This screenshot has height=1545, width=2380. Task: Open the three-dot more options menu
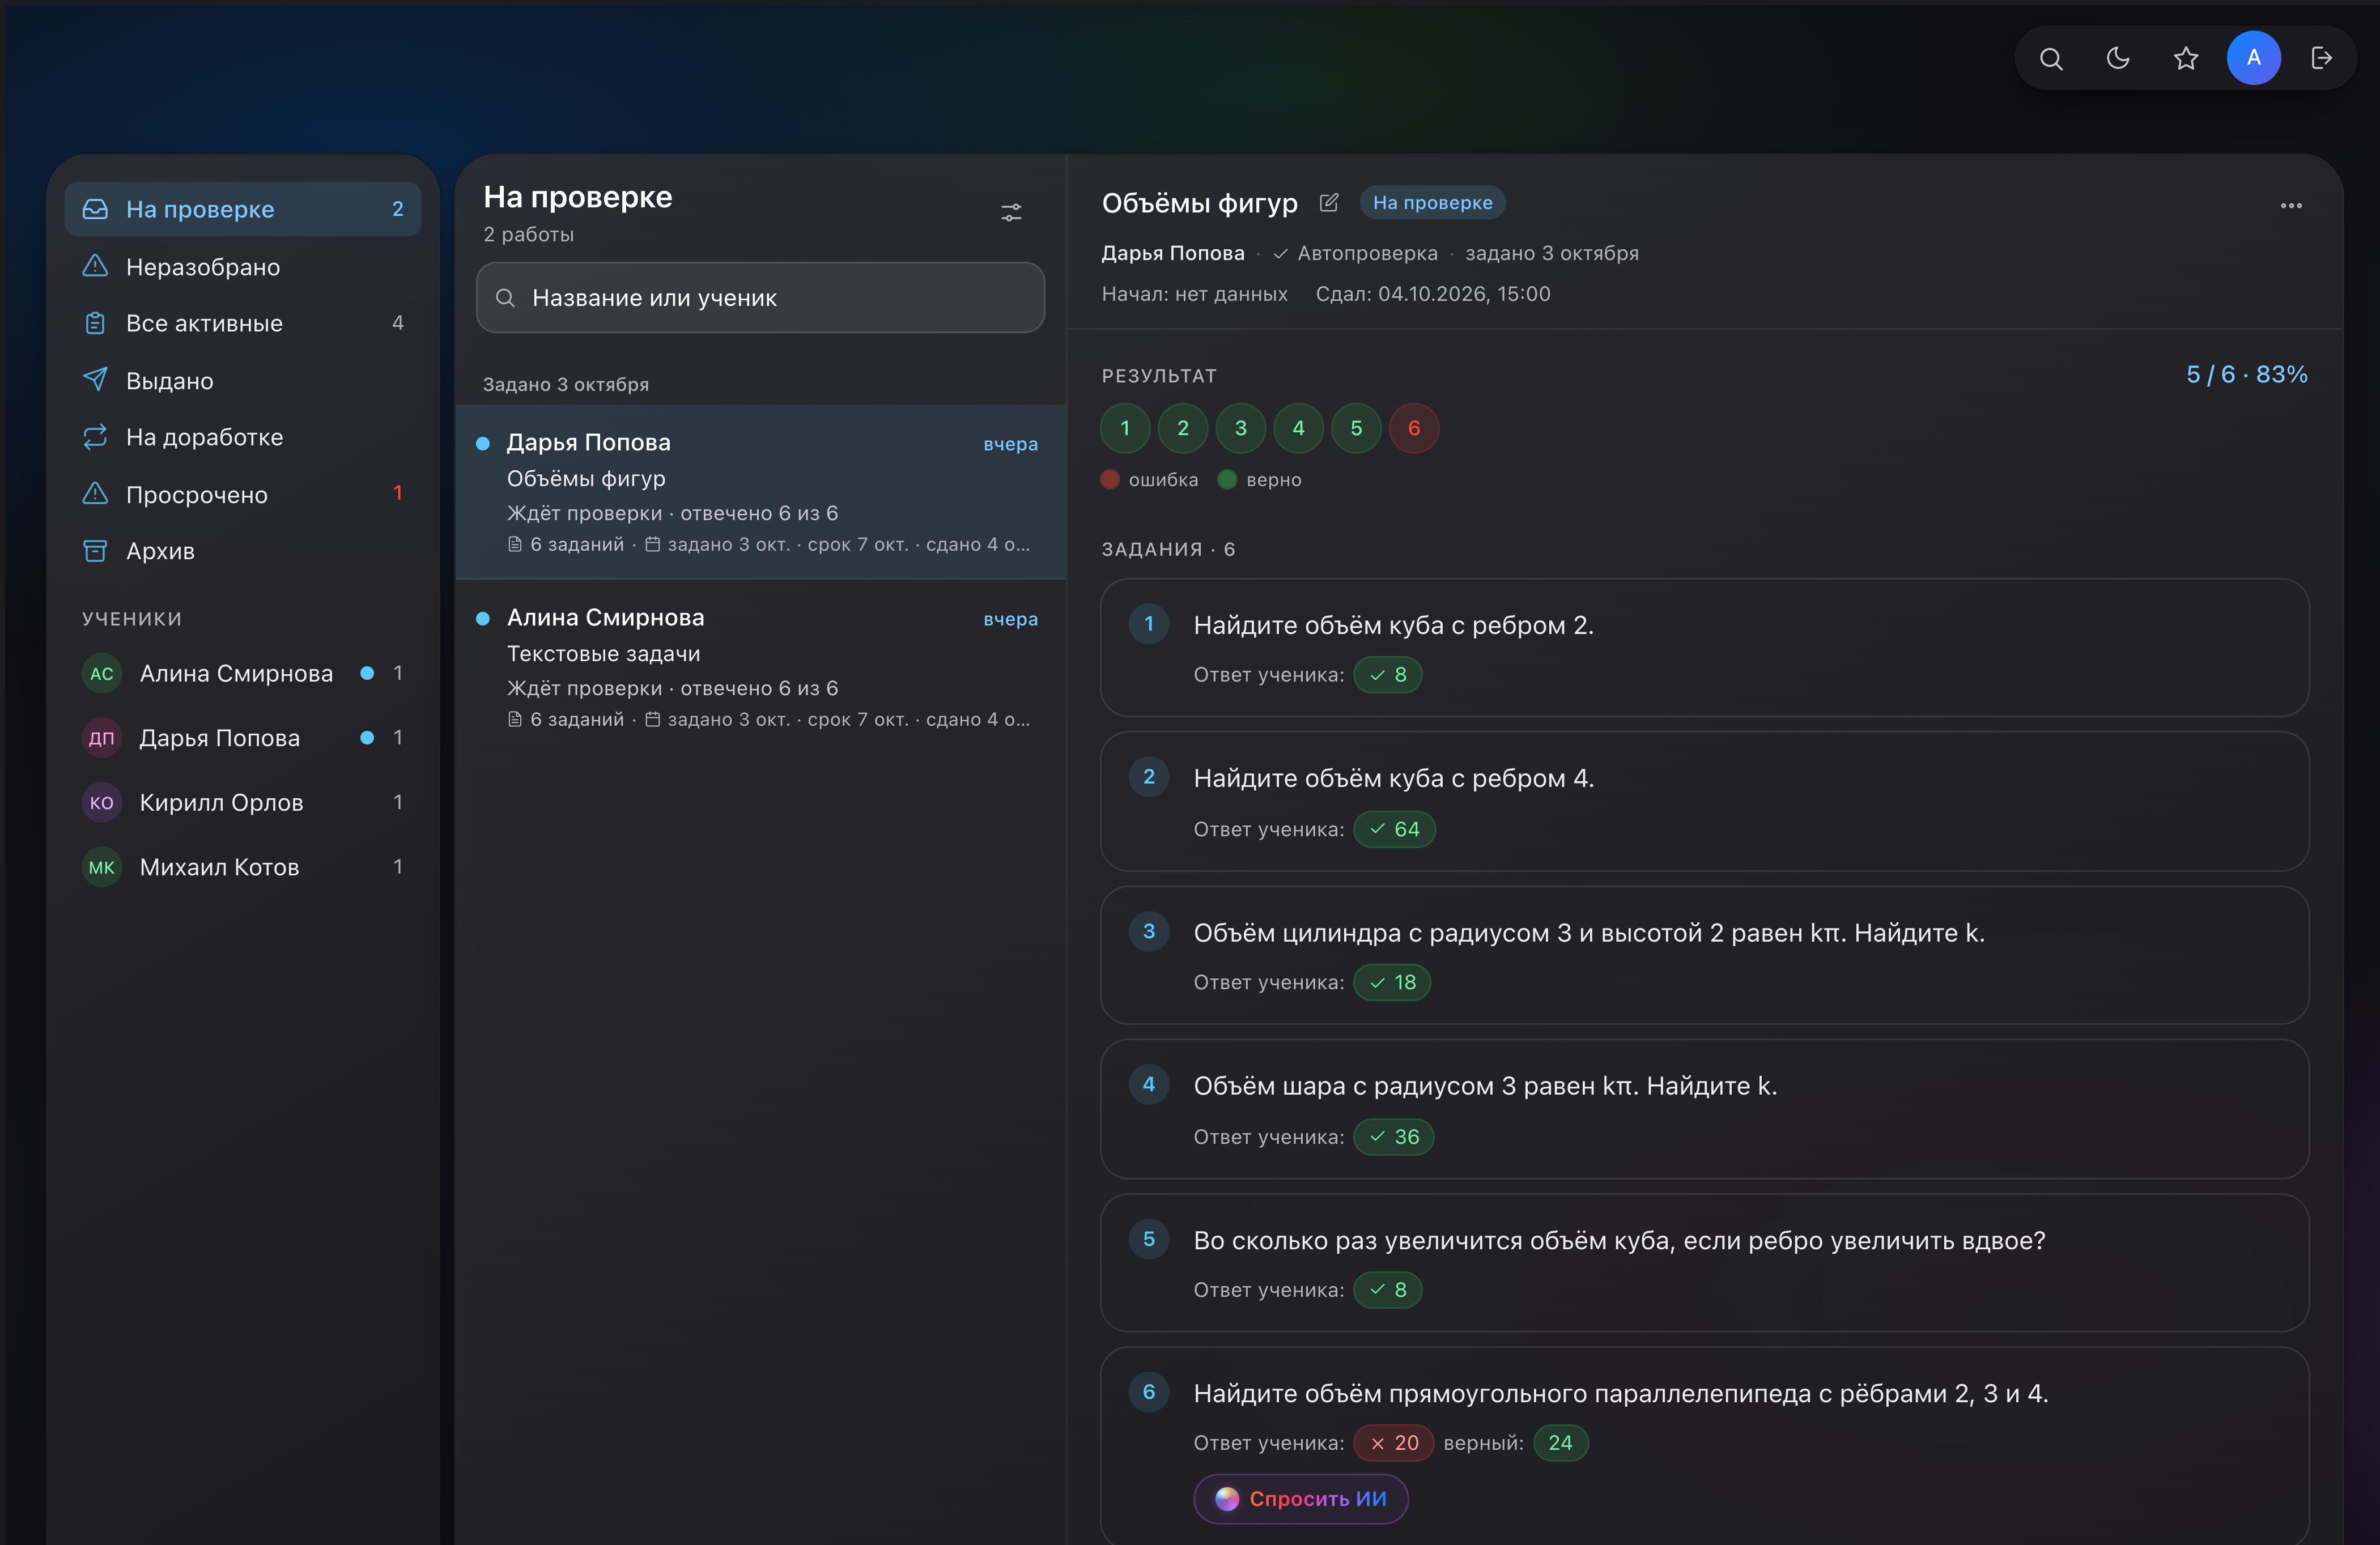(x=2291, y=206)
